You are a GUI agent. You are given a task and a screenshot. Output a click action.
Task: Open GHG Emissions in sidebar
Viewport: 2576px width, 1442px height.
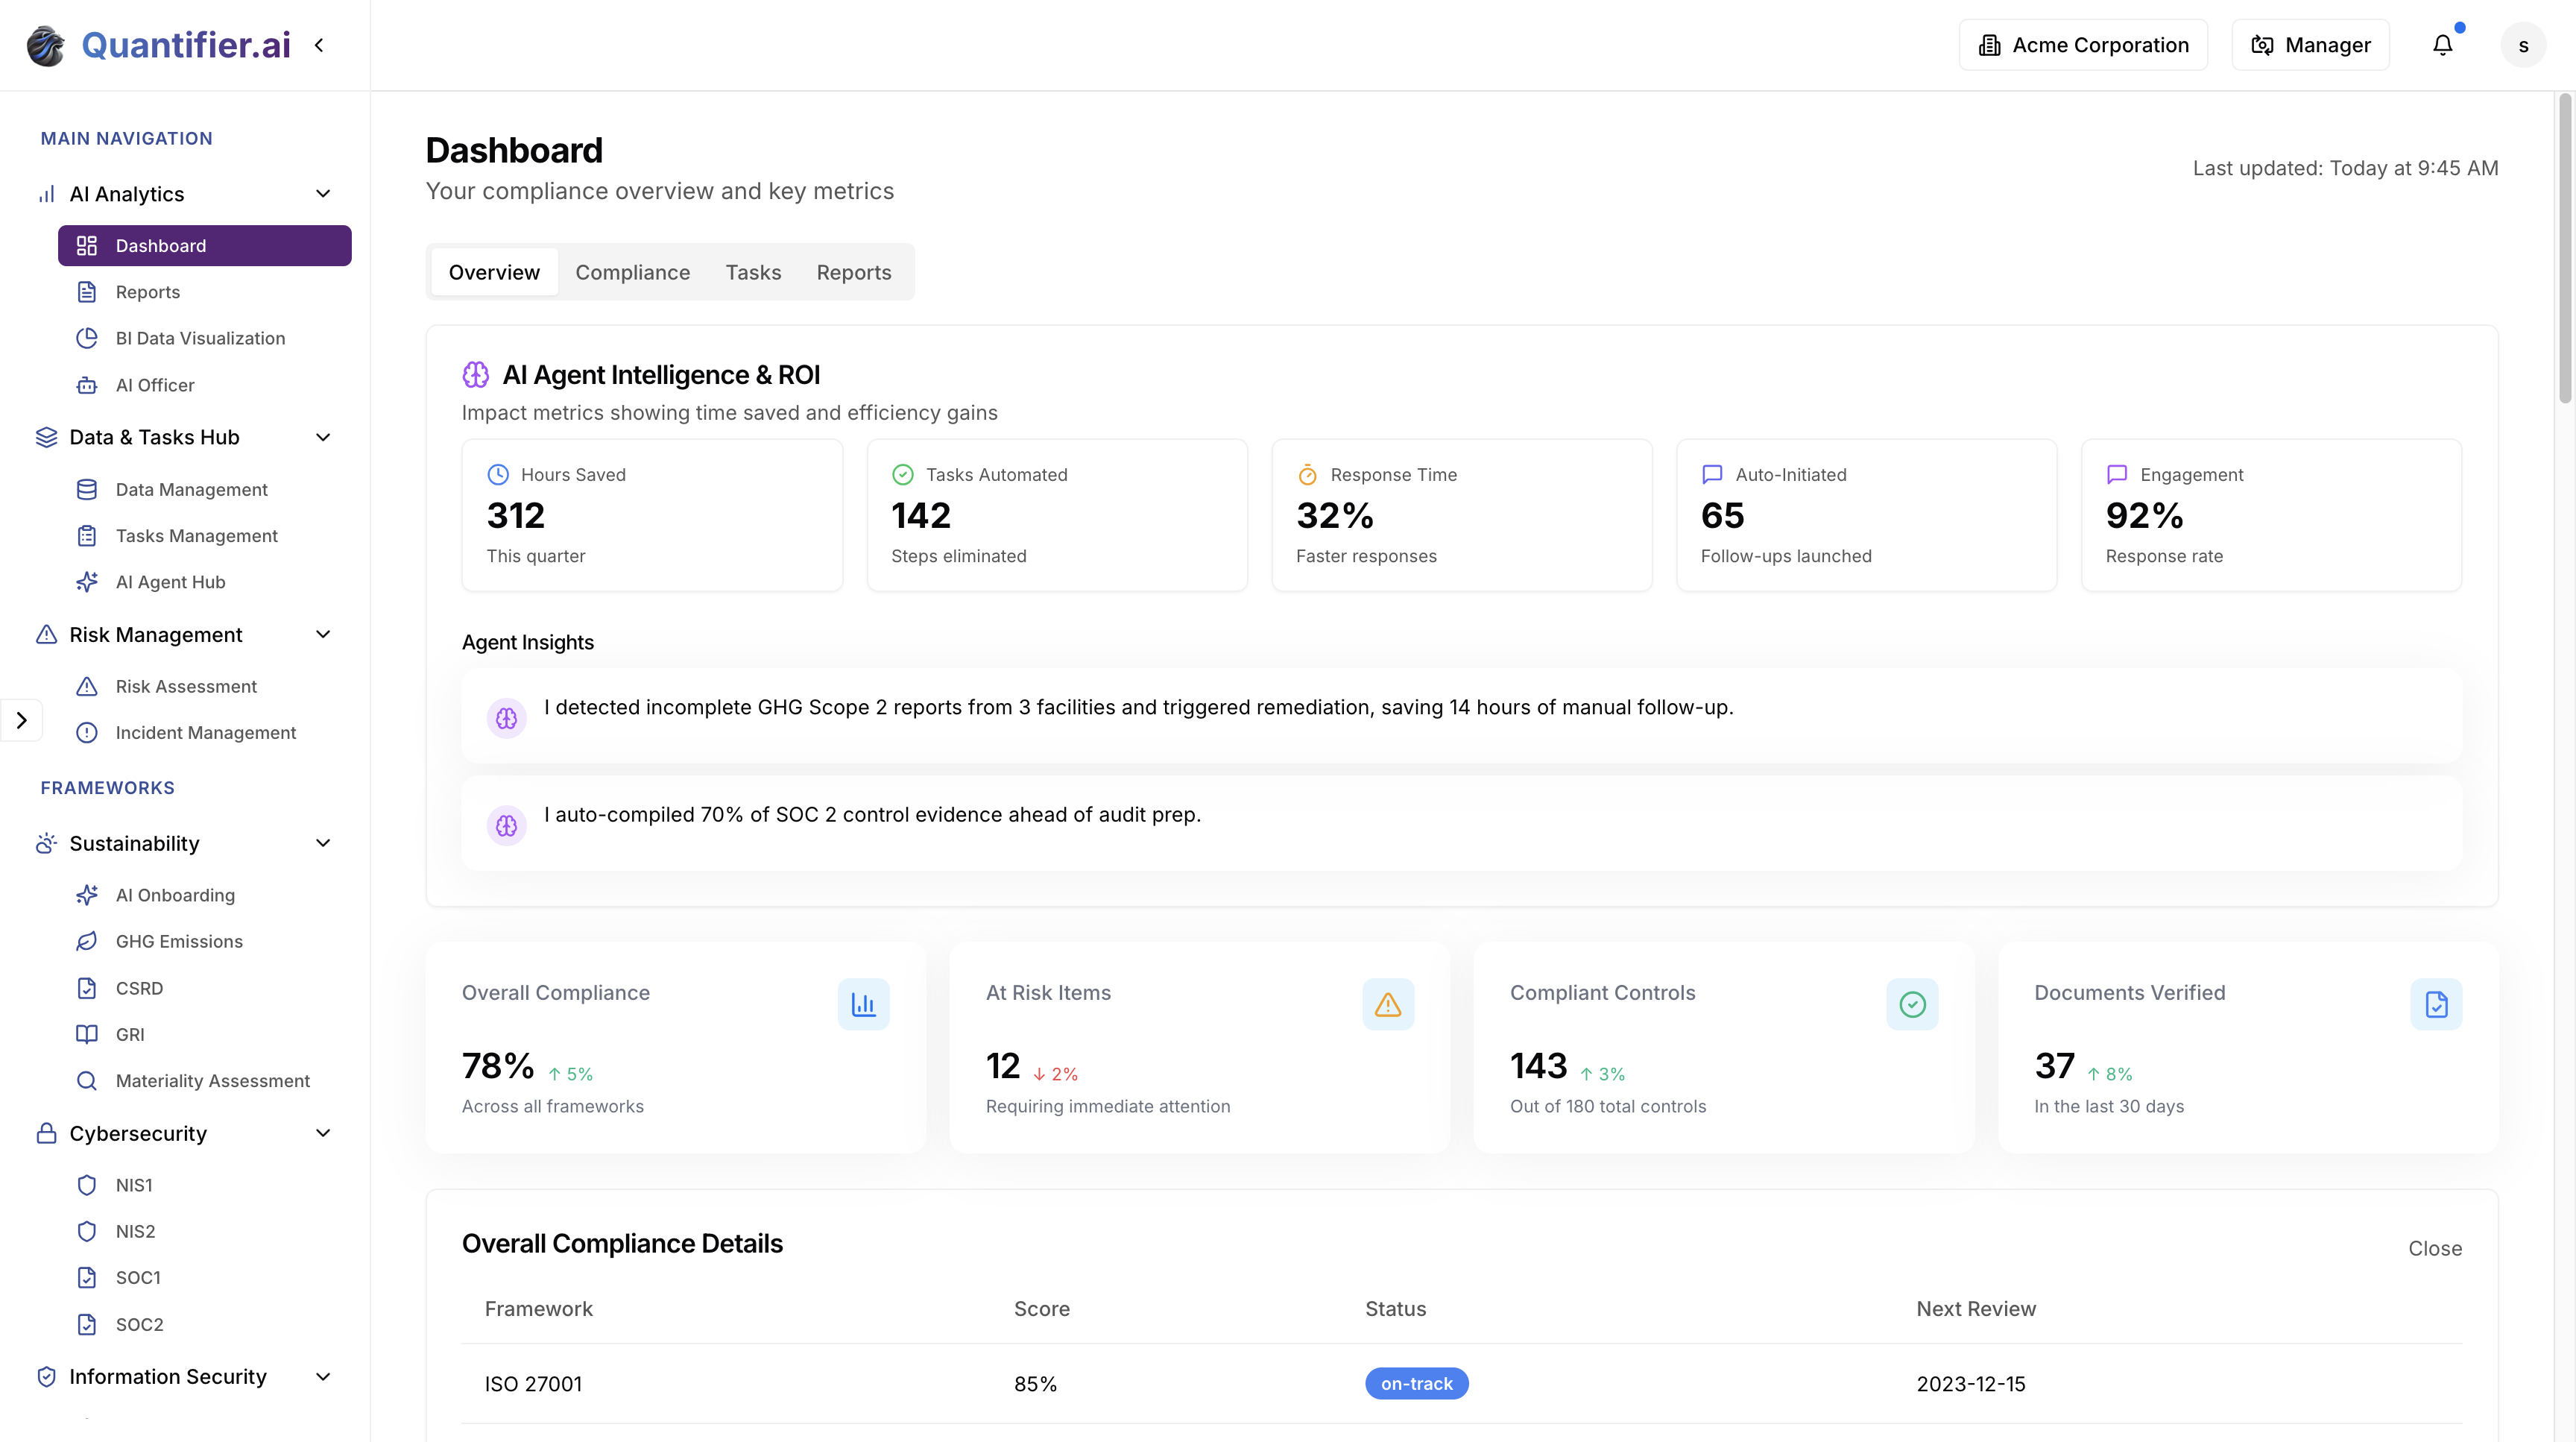pyautogui.click(x=179, y=941)
